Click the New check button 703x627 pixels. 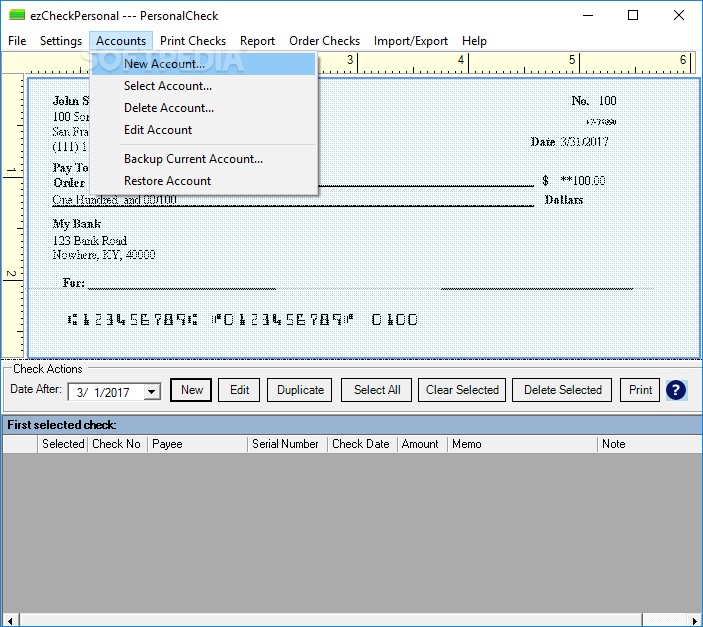[x=191, y=390]
